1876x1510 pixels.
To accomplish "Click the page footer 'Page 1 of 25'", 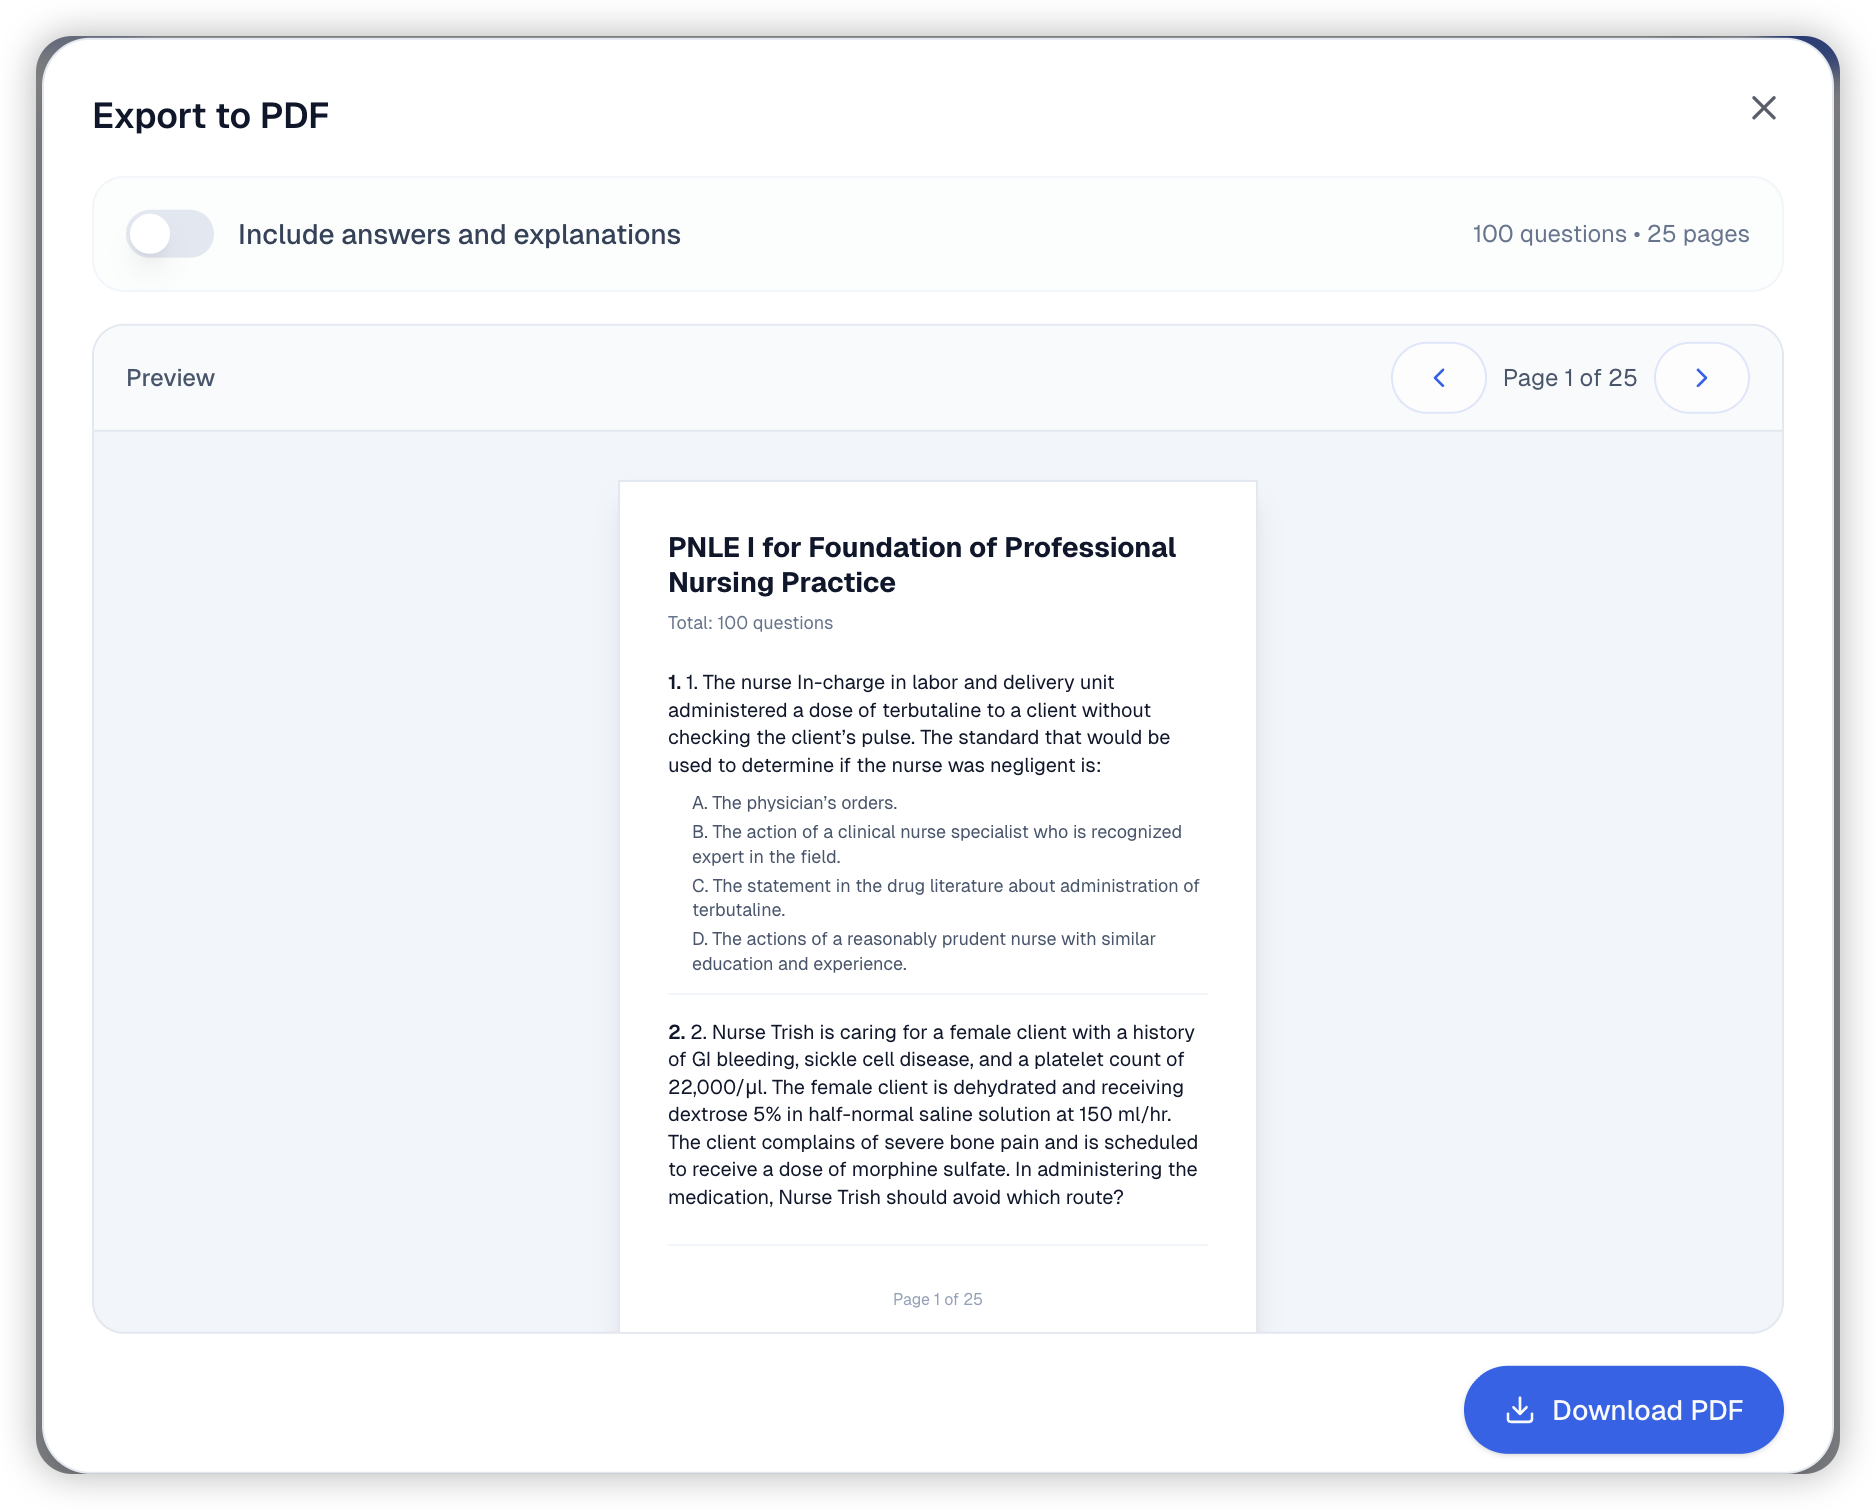I will [937, 1299].
